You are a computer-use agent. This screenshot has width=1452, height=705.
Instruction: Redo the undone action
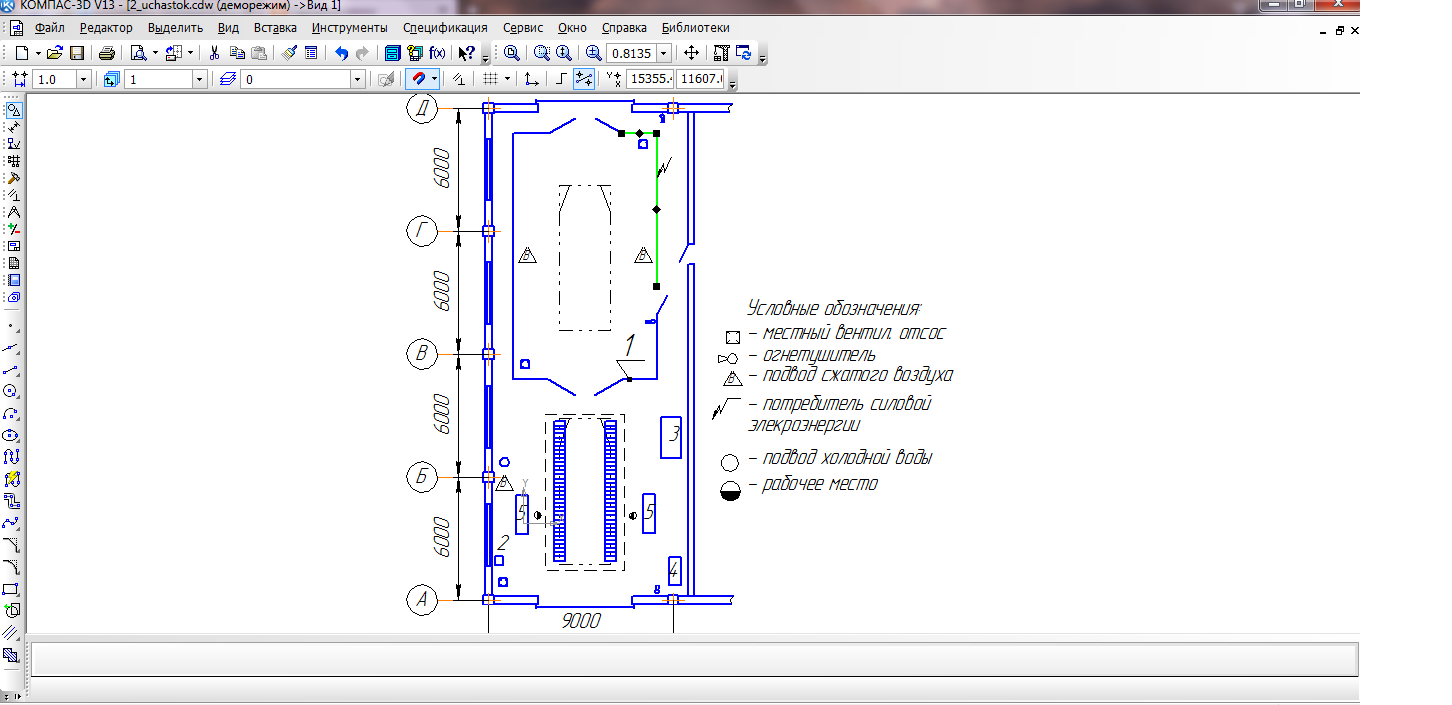(x=362, y=53)
